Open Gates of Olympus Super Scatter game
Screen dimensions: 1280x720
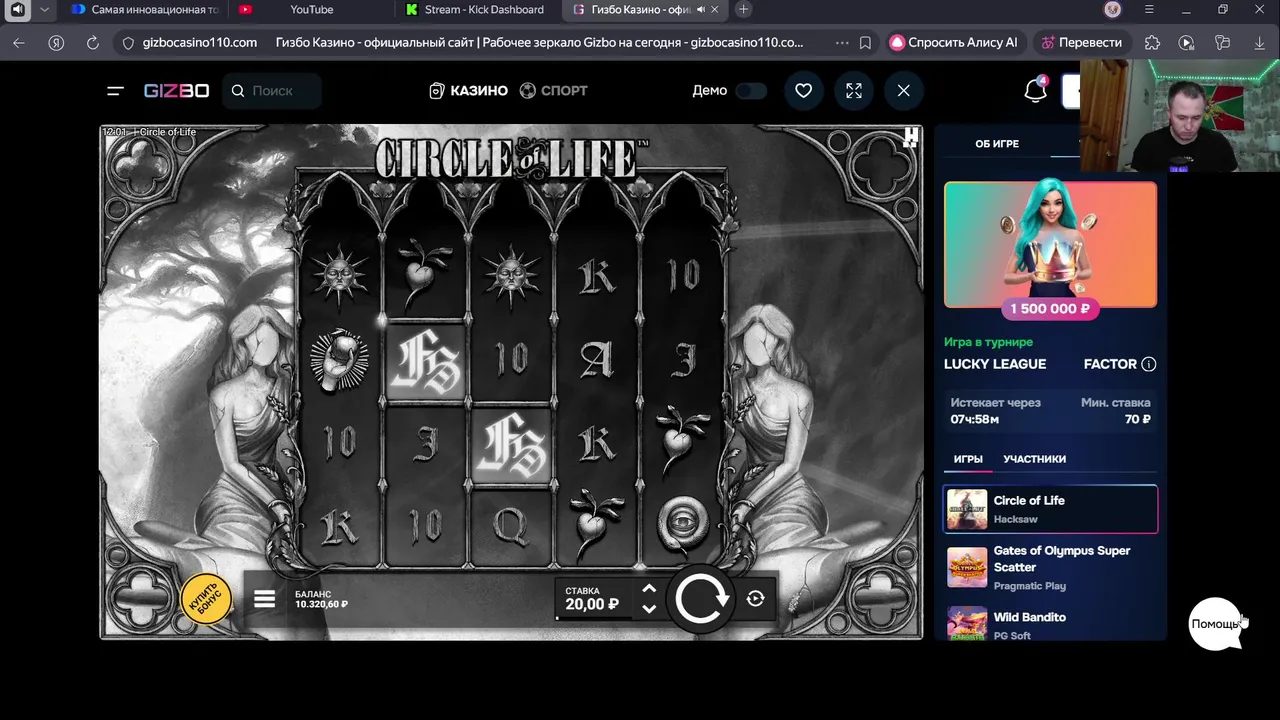[x=1051, y=567]
